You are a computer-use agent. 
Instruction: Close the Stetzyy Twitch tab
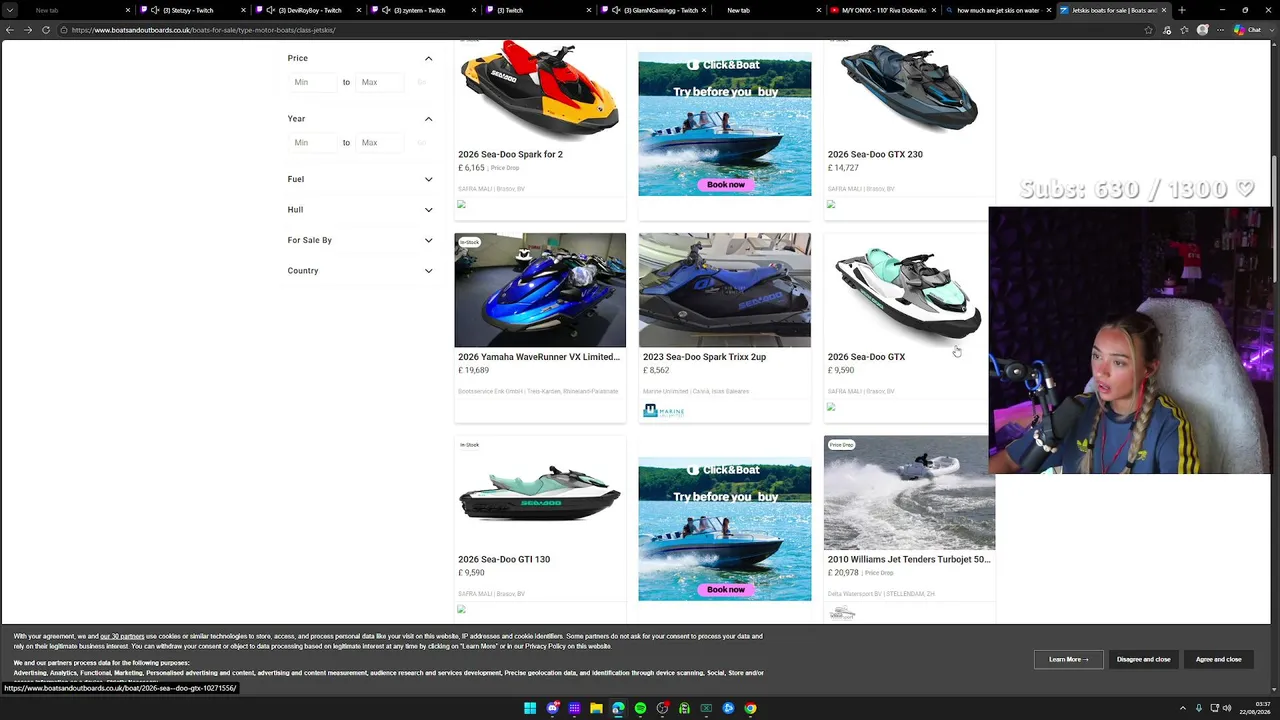tap(243, 10)
